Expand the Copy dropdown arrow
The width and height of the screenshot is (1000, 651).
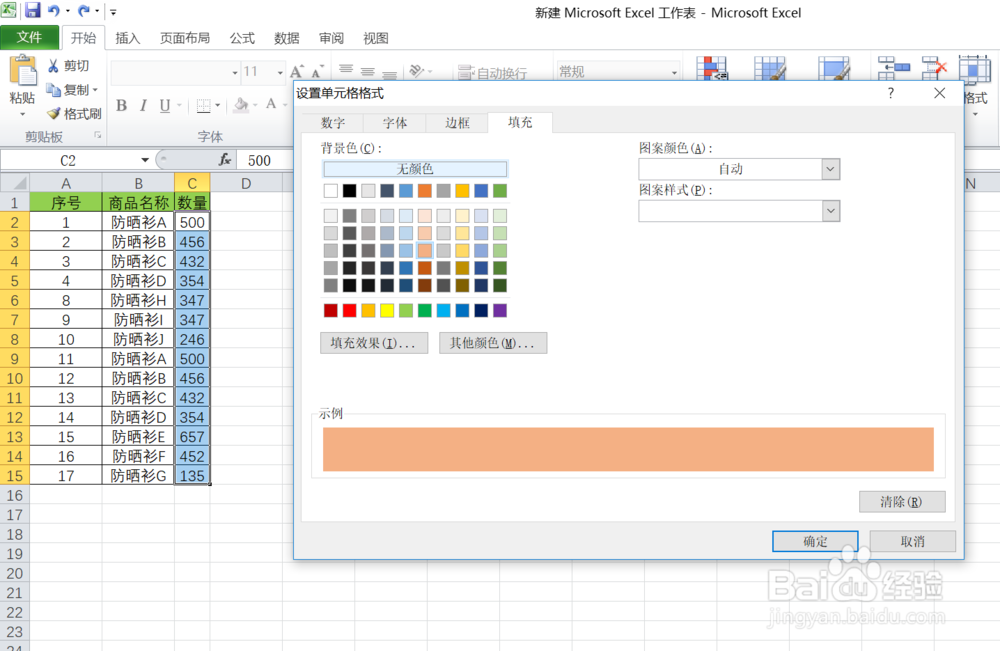96,90
